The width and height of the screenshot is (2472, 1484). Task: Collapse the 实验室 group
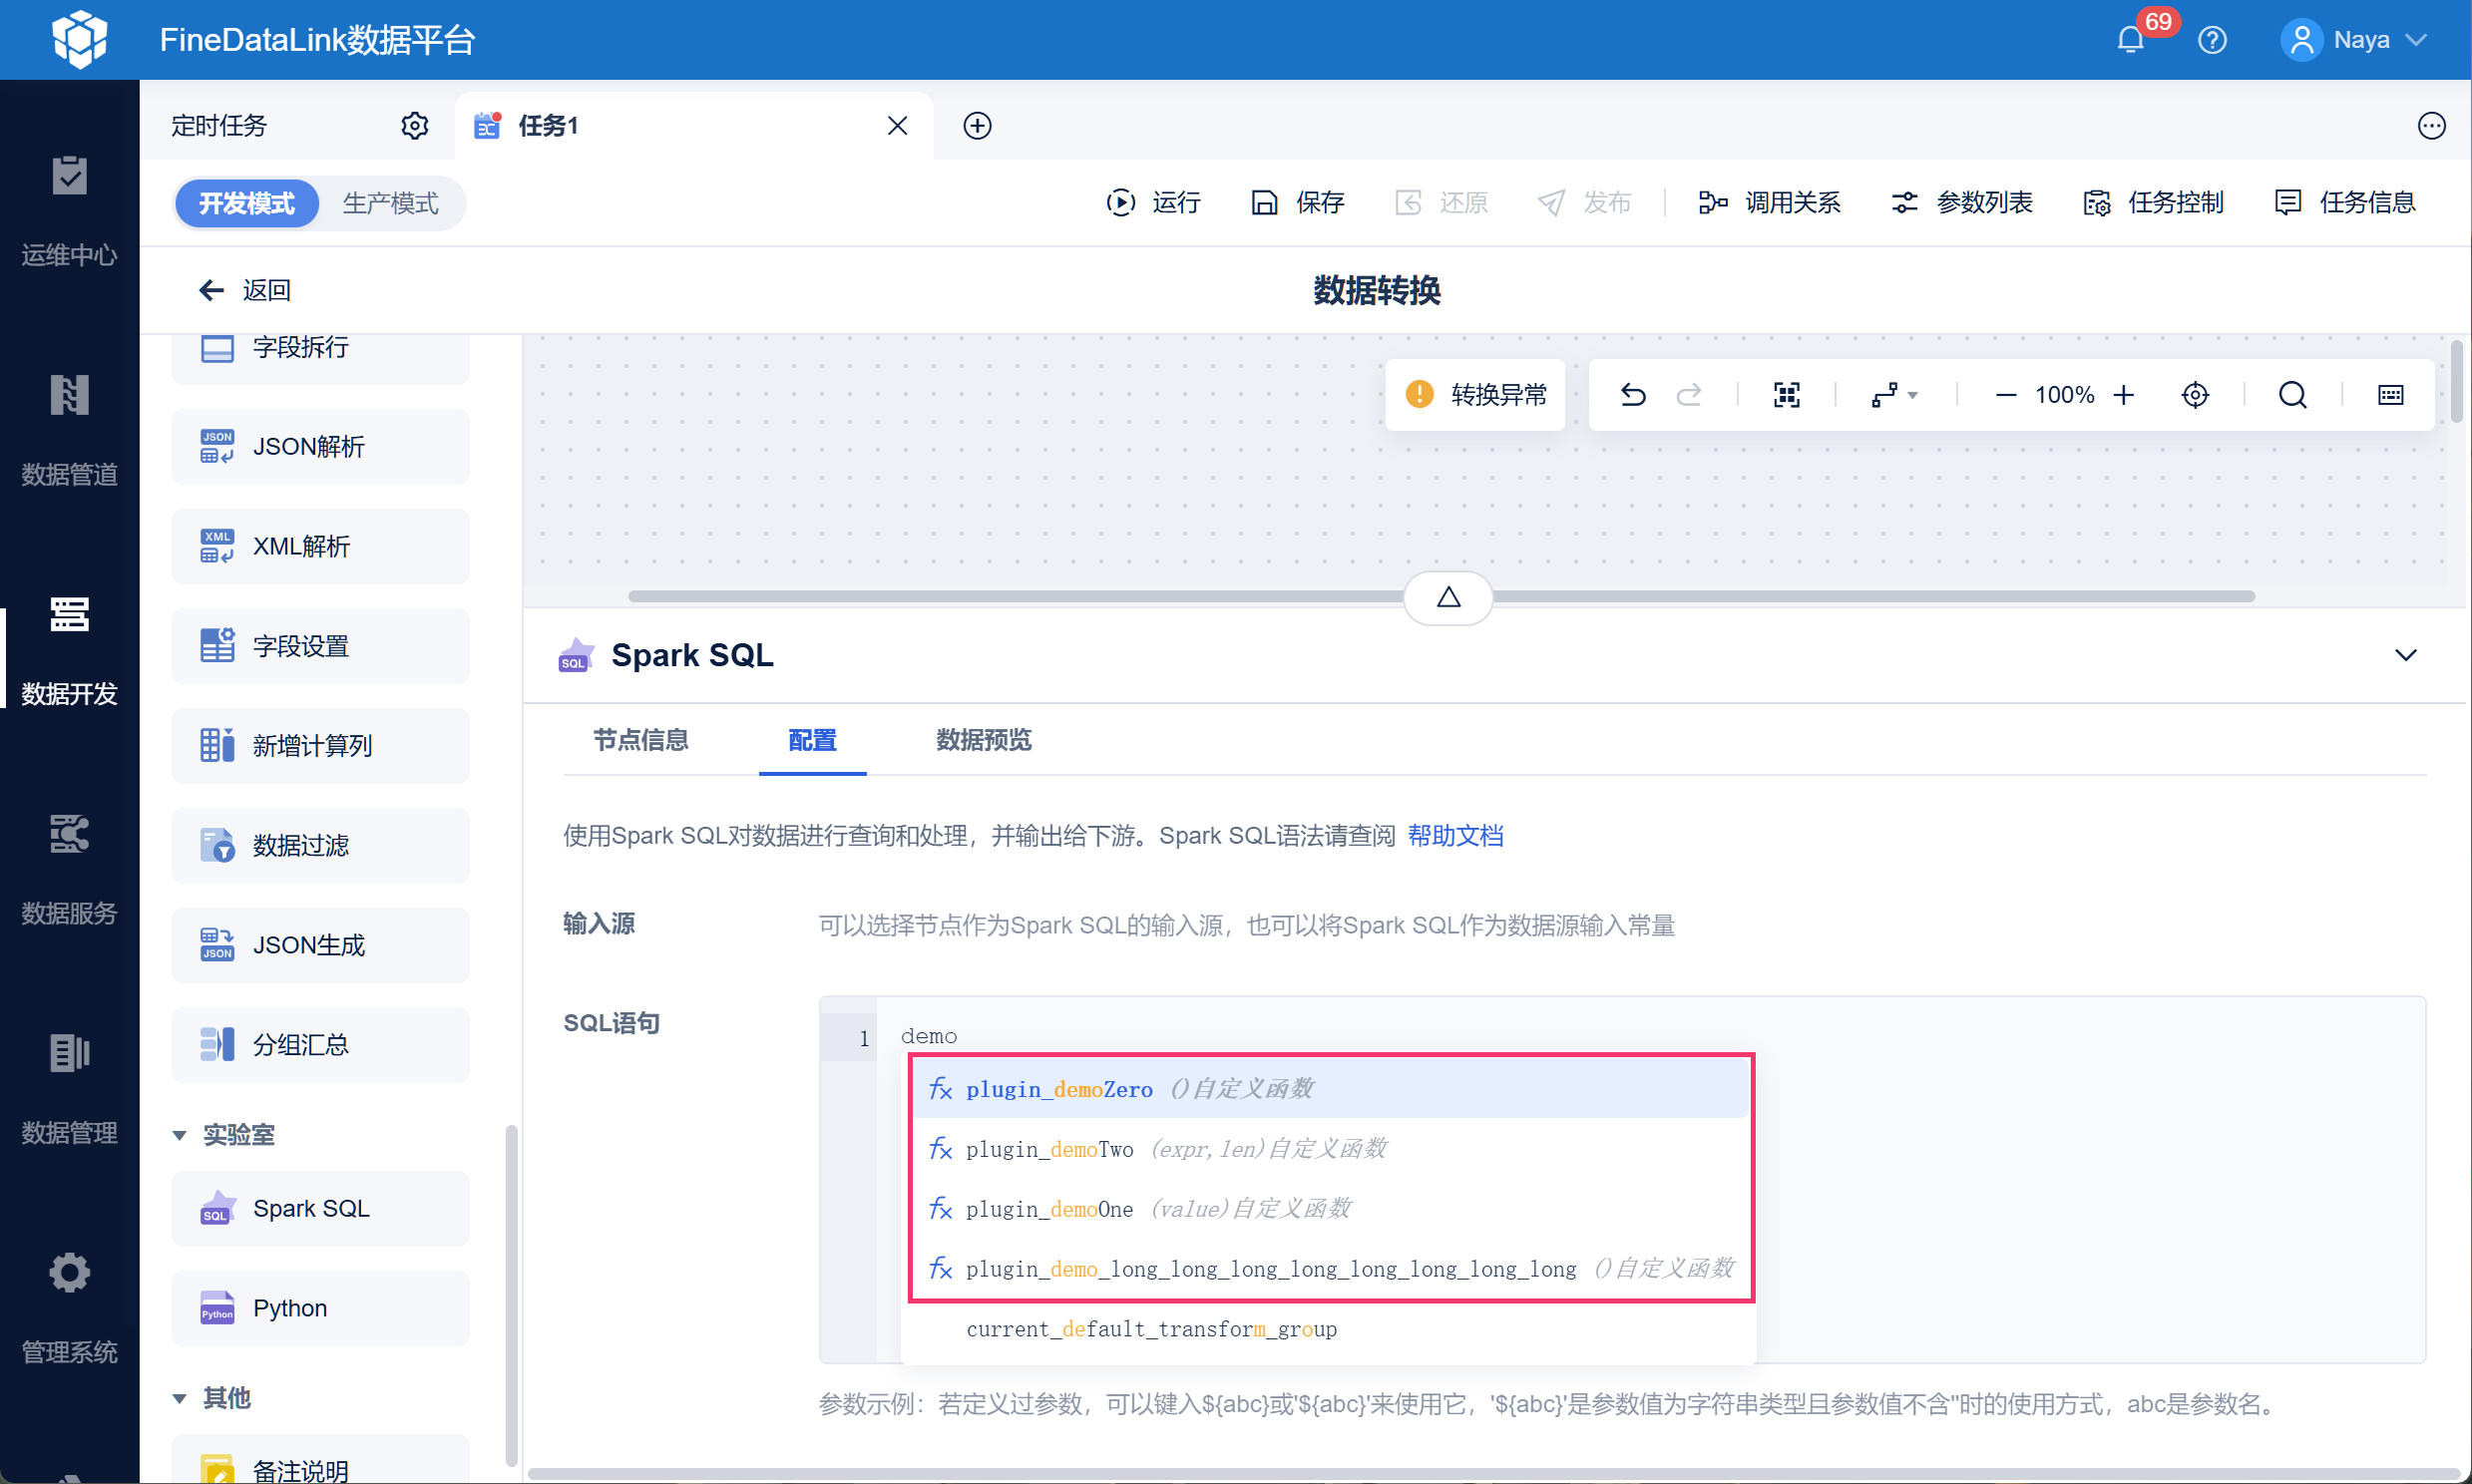pyautogui.click(x=180, y=1135)
